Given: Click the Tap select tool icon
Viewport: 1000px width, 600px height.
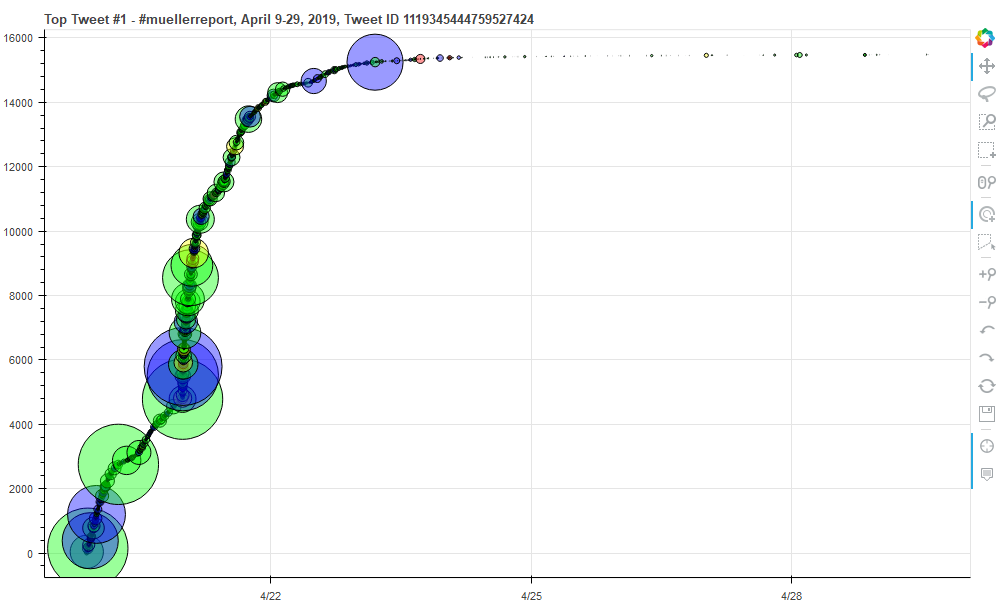Looking at the screenshot, I should click(986, 214).
